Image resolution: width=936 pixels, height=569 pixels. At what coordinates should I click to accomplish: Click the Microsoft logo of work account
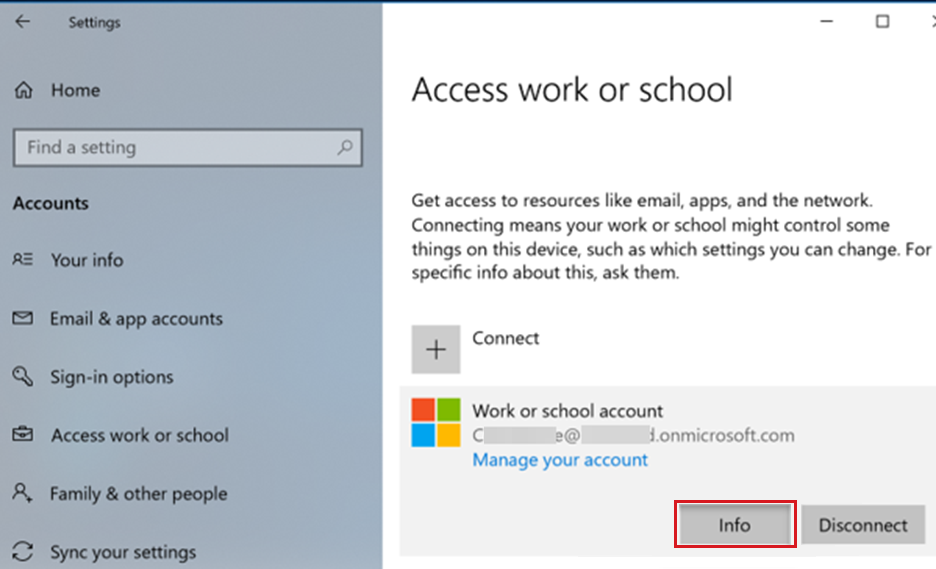(x=436, y=423)
